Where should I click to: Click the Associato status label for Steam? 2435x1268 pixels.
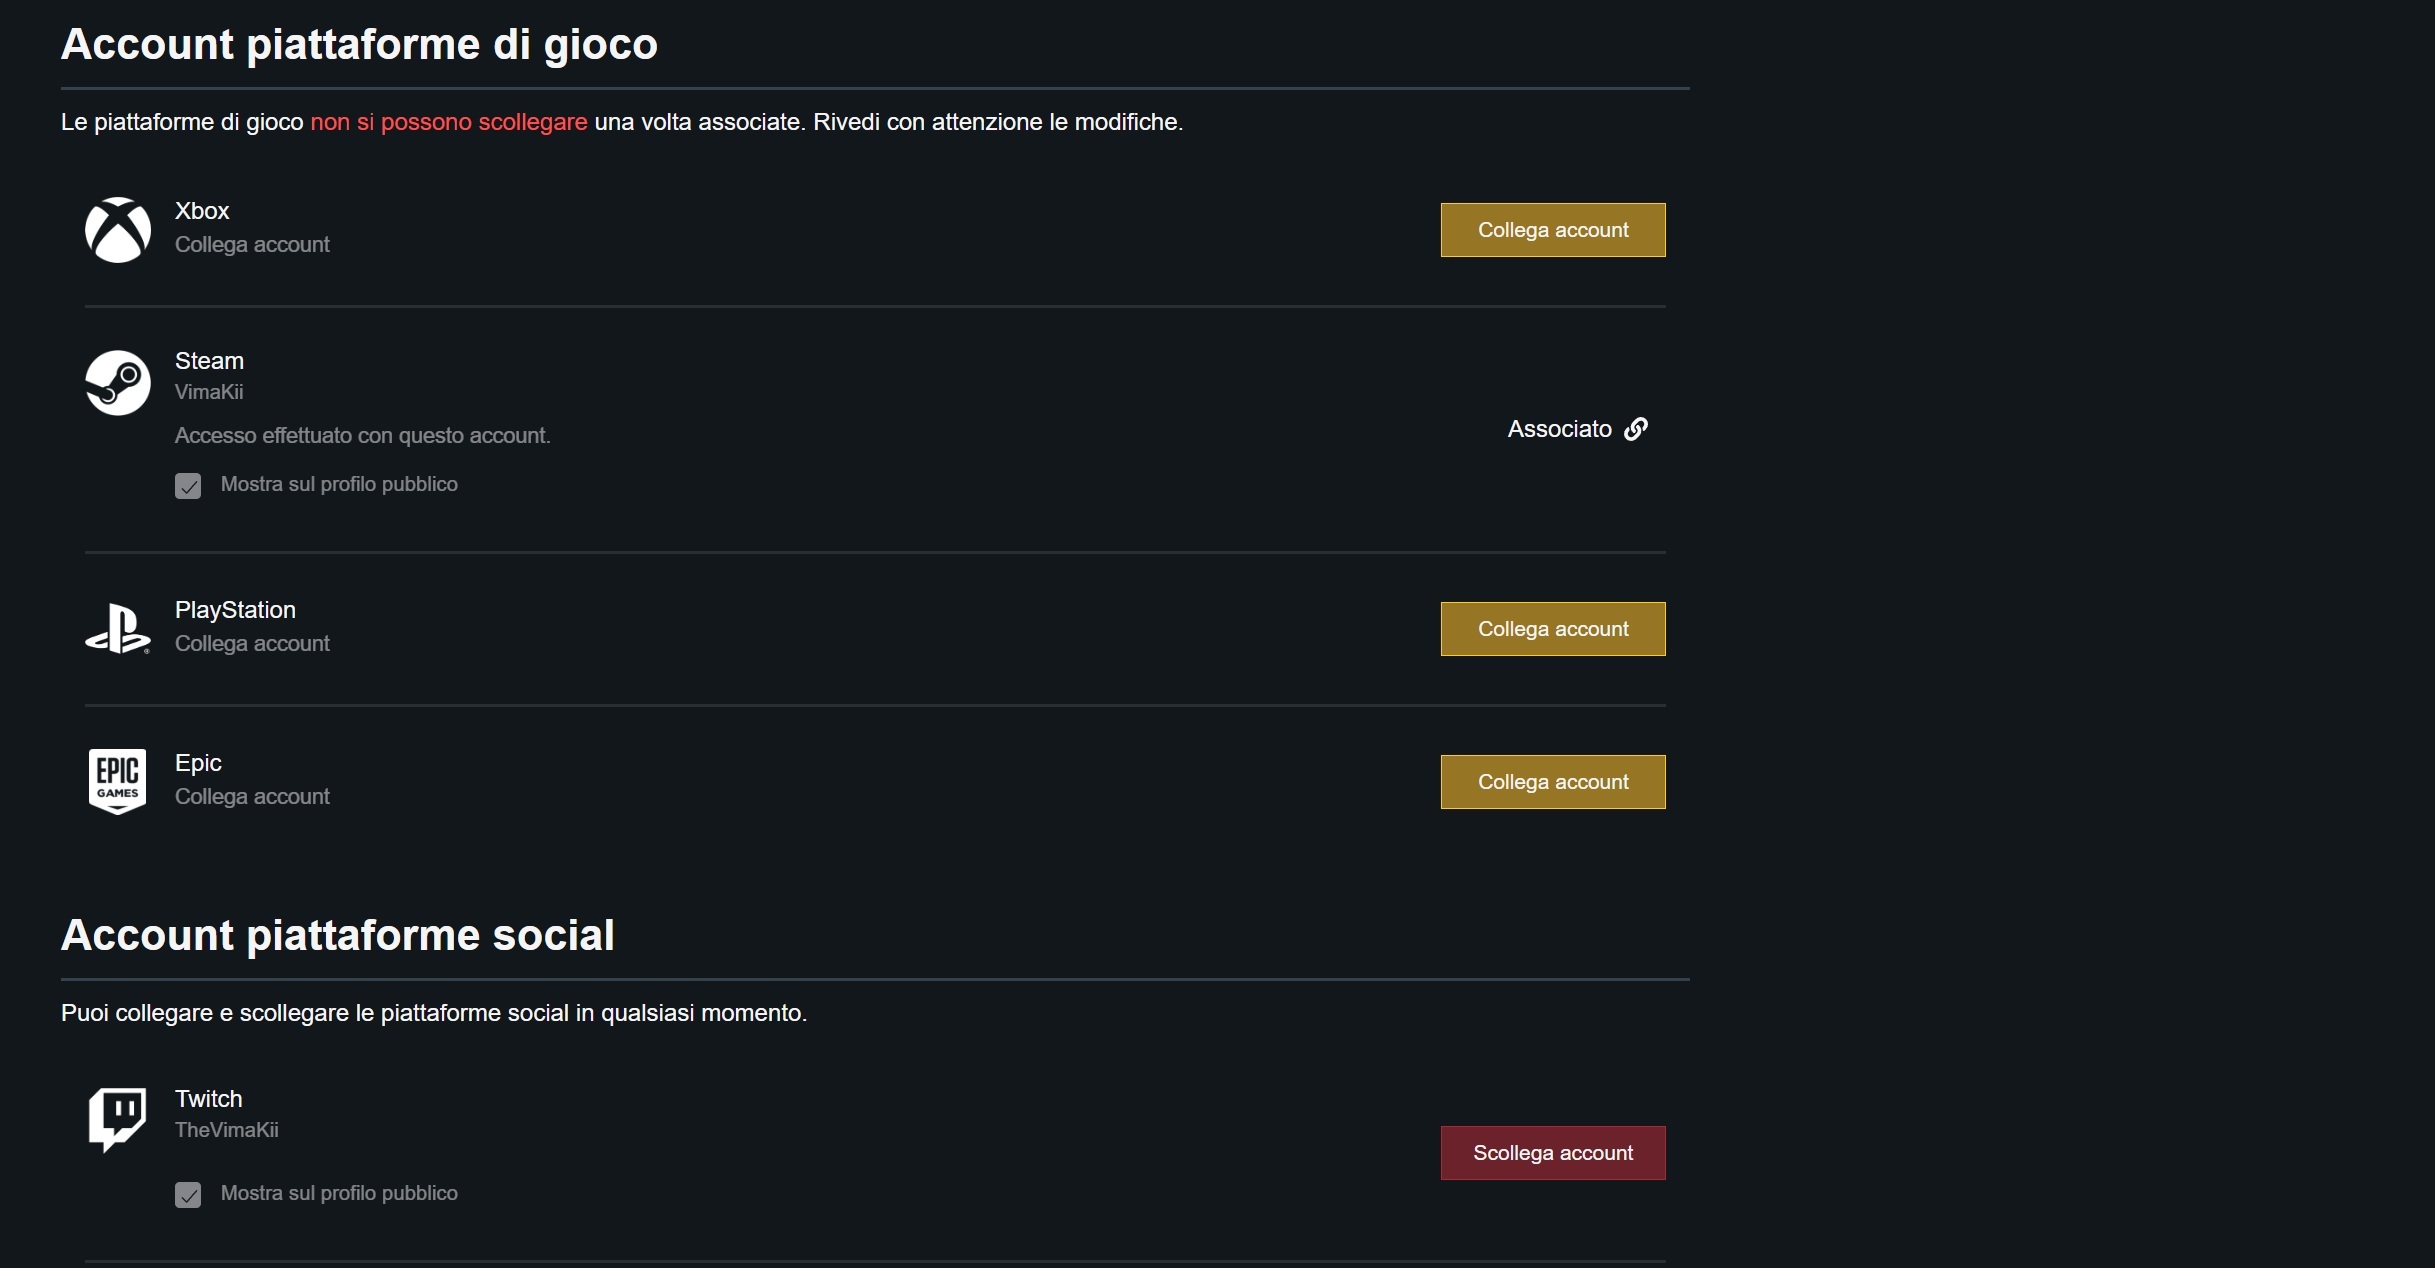[1559, 429]
